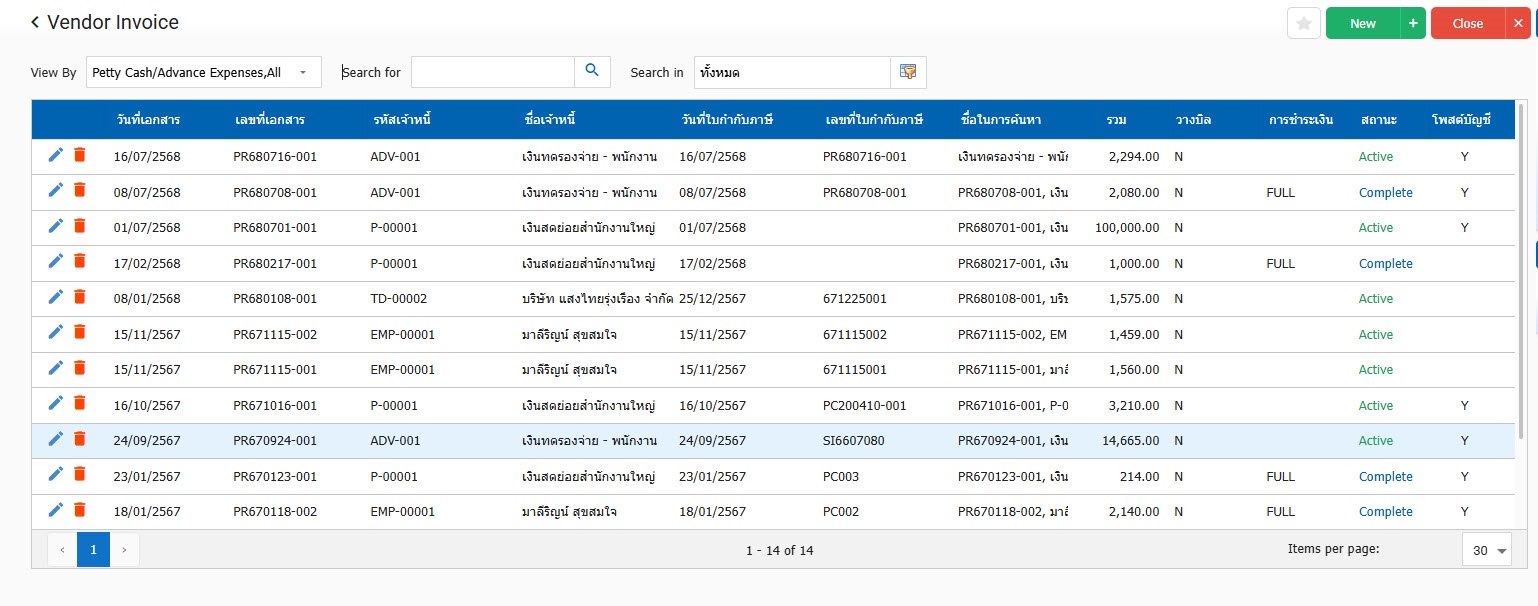Screen dimensions: 1538x606
Task: Open the Search in filter icon
Action: click(908, 72)
